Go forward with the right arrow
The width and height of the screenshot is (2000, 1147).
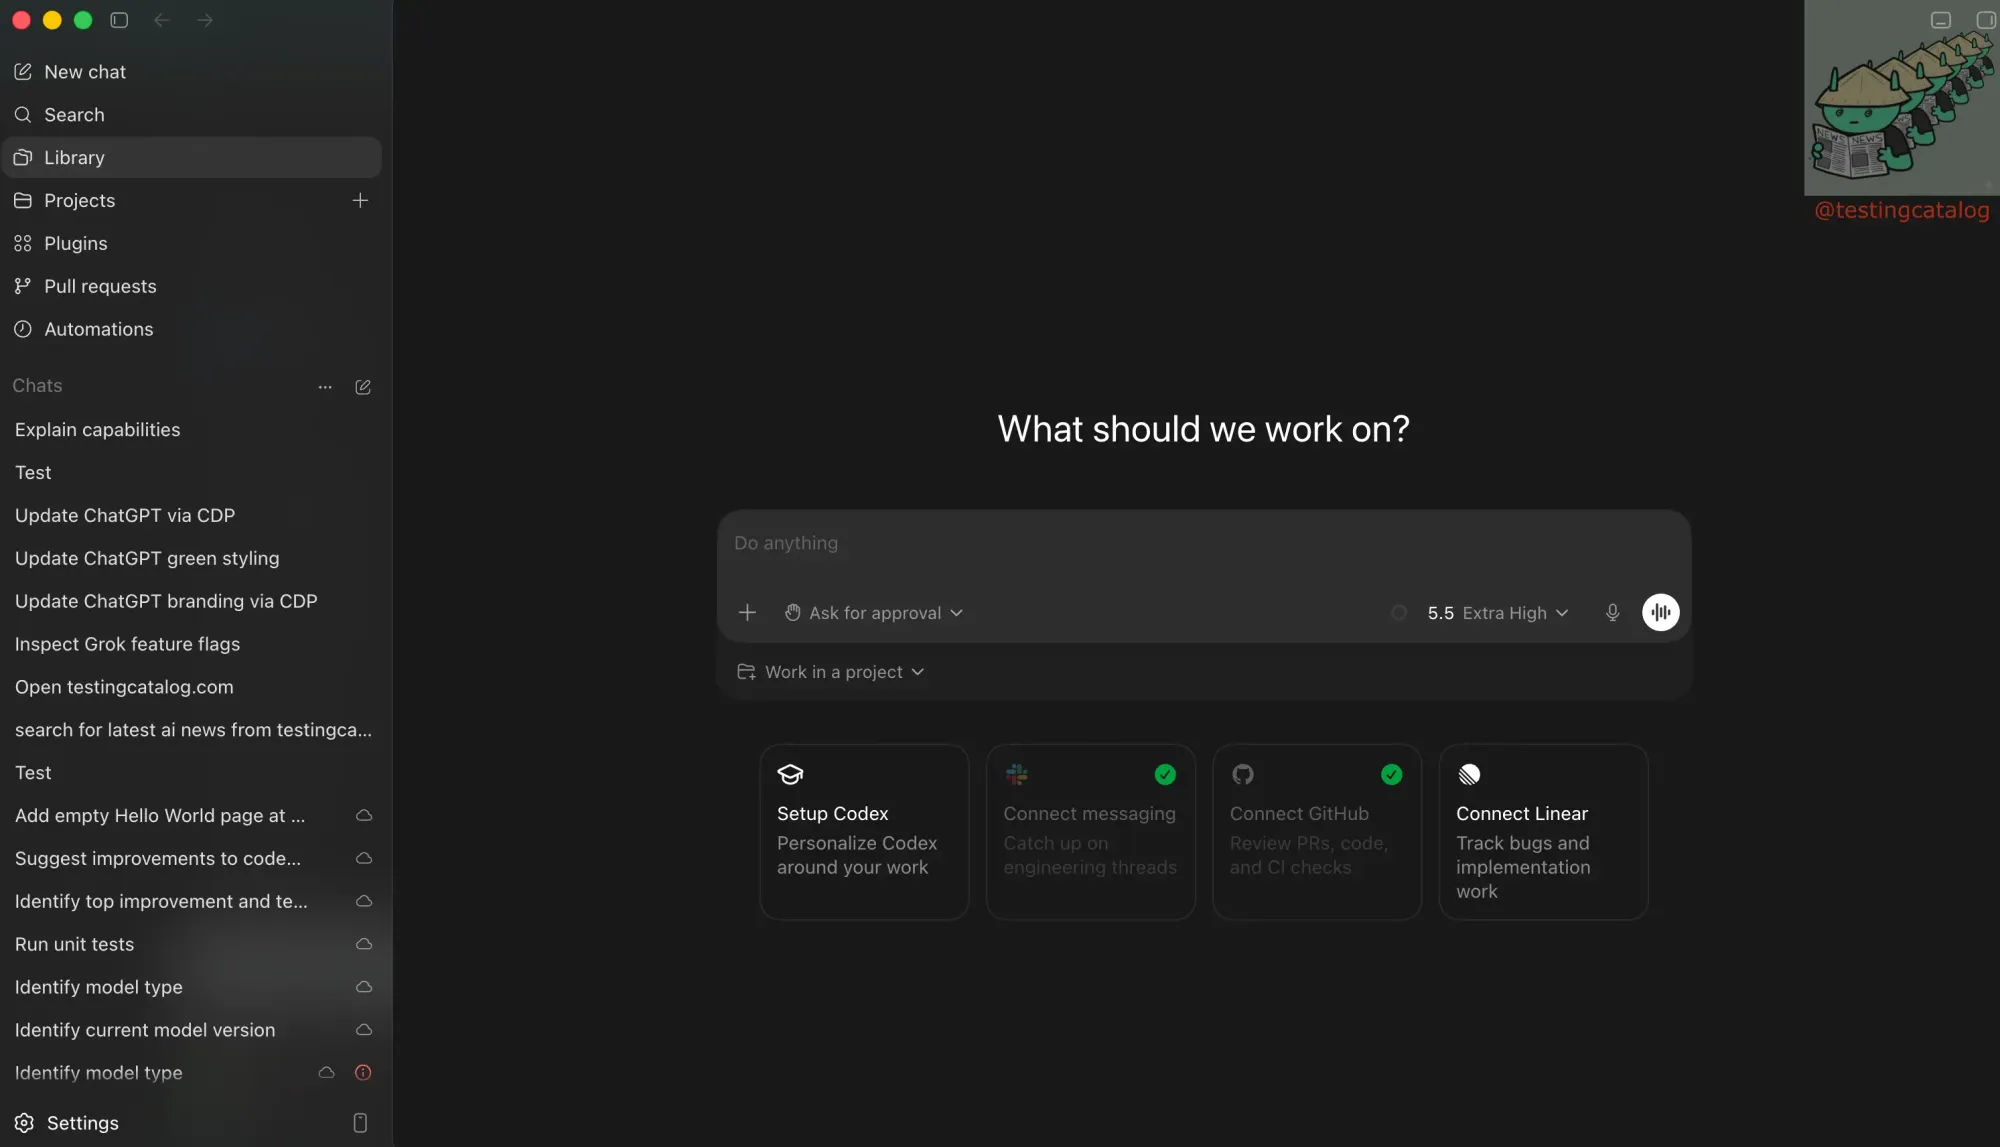(205, 20)
